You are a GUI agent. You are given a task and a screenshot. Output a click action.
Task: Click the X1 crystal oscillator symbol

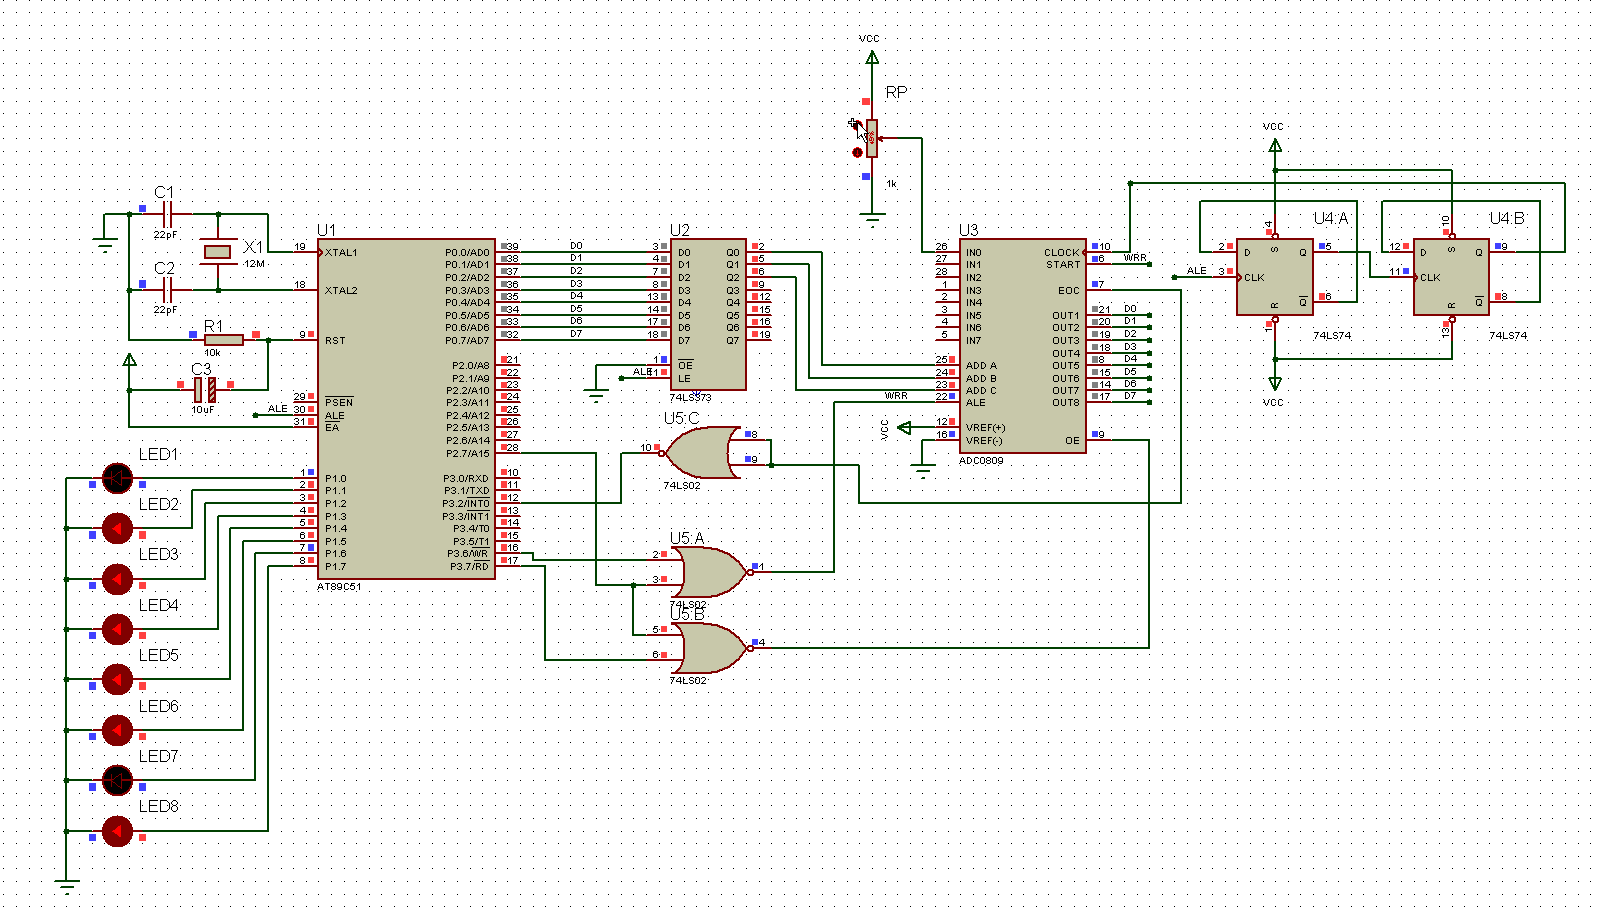click(x=218, y=252)
